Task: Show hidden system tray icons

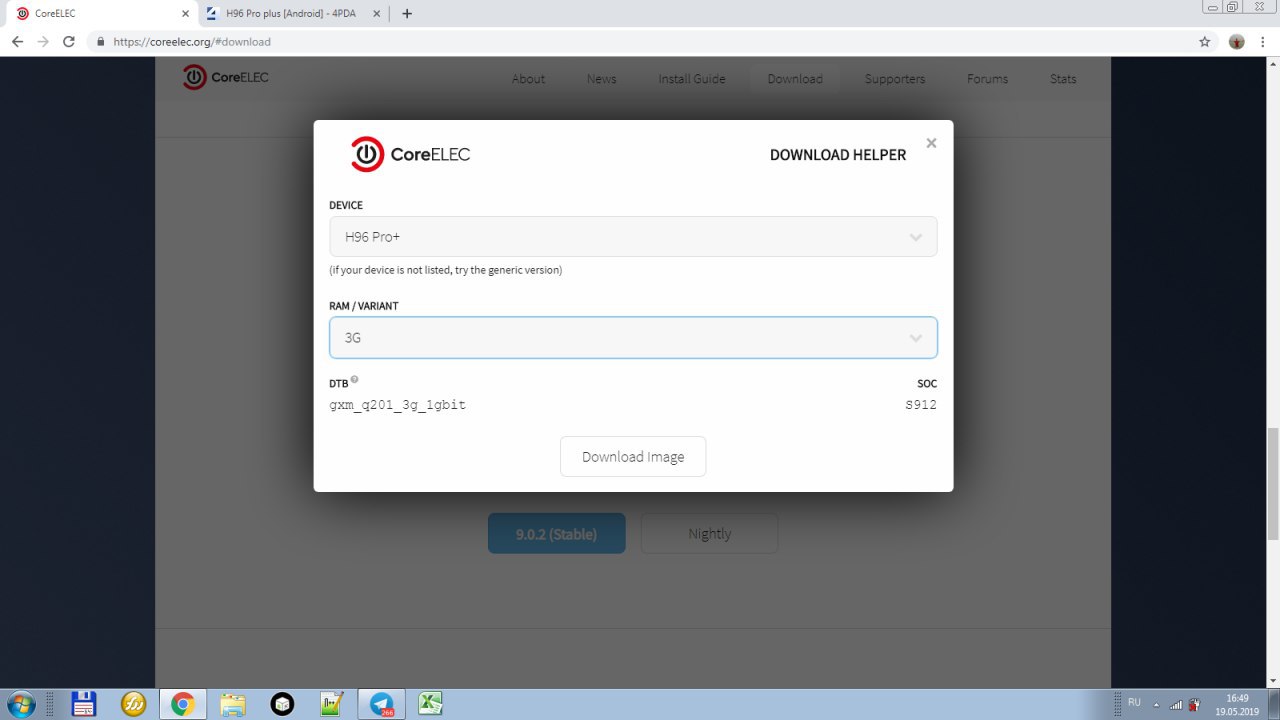Action: (x=1156, y=704)
